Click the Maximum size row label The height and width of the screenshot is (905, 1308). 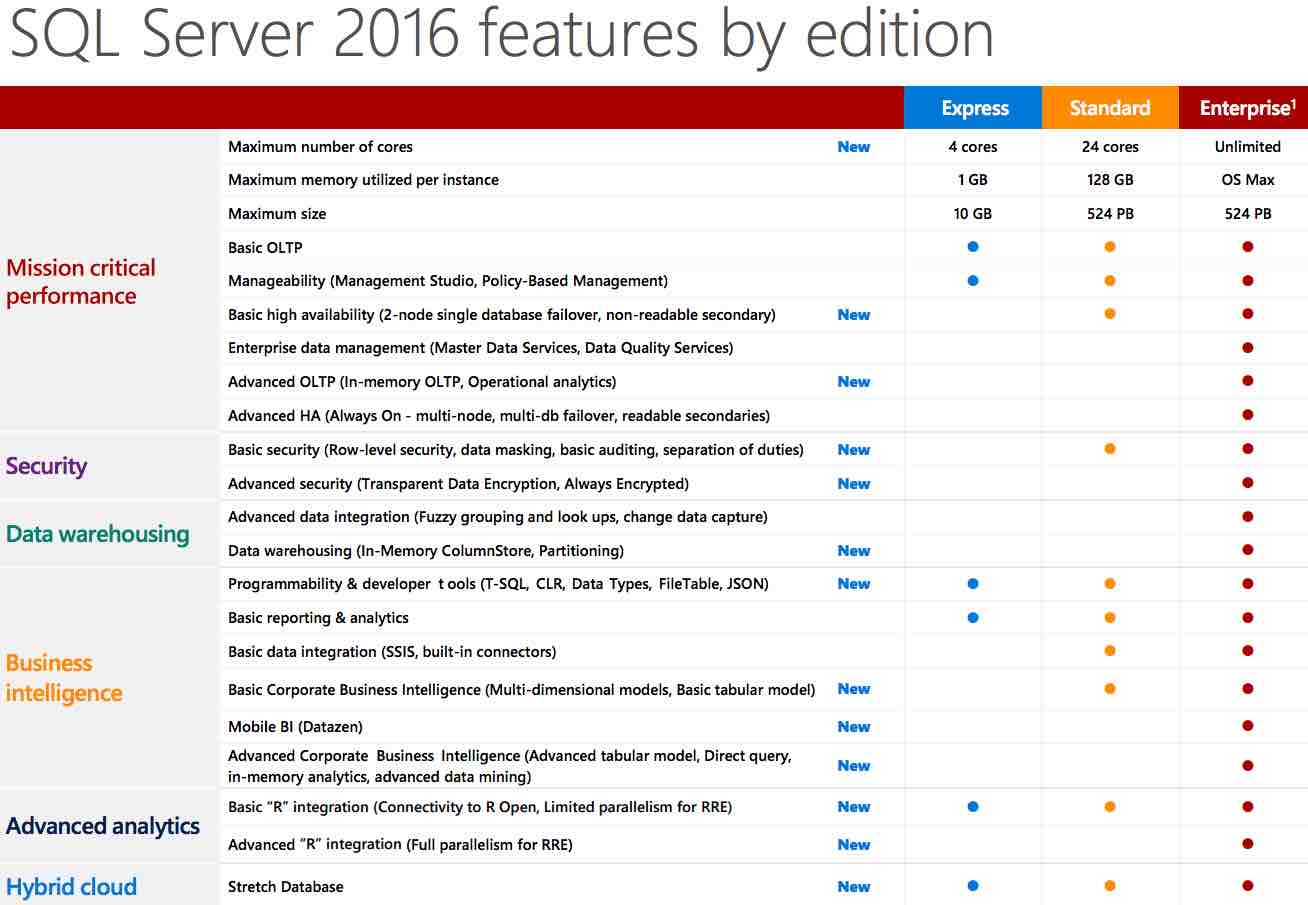point(277,213)
